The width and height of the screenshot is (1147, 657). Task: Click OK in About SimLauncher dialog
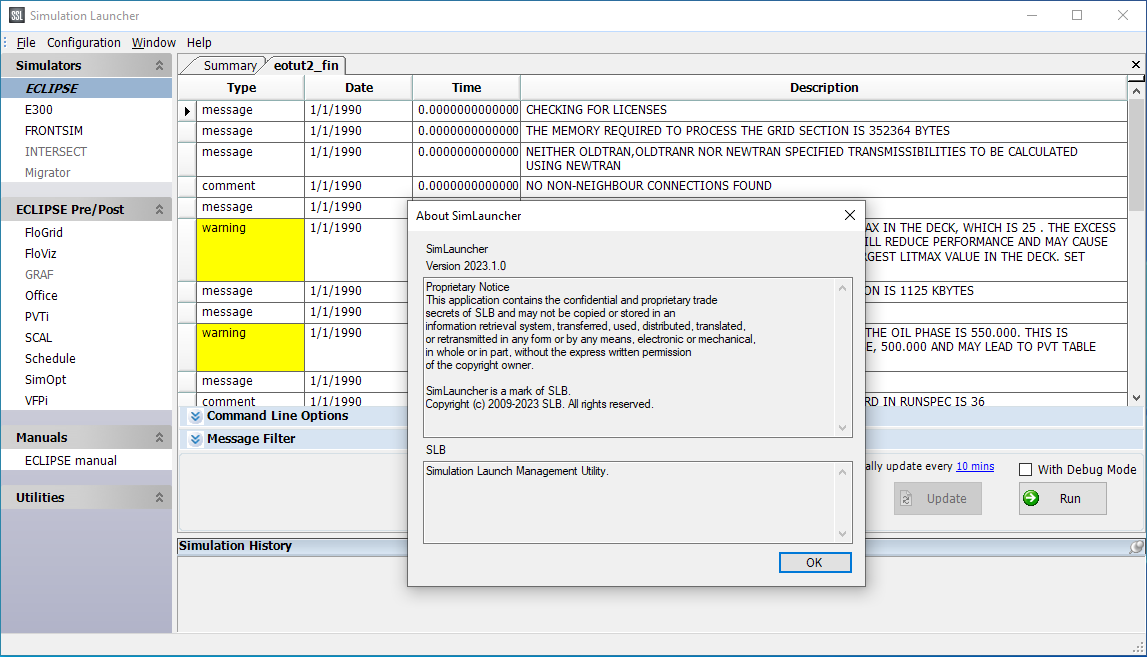click(815, 563)
